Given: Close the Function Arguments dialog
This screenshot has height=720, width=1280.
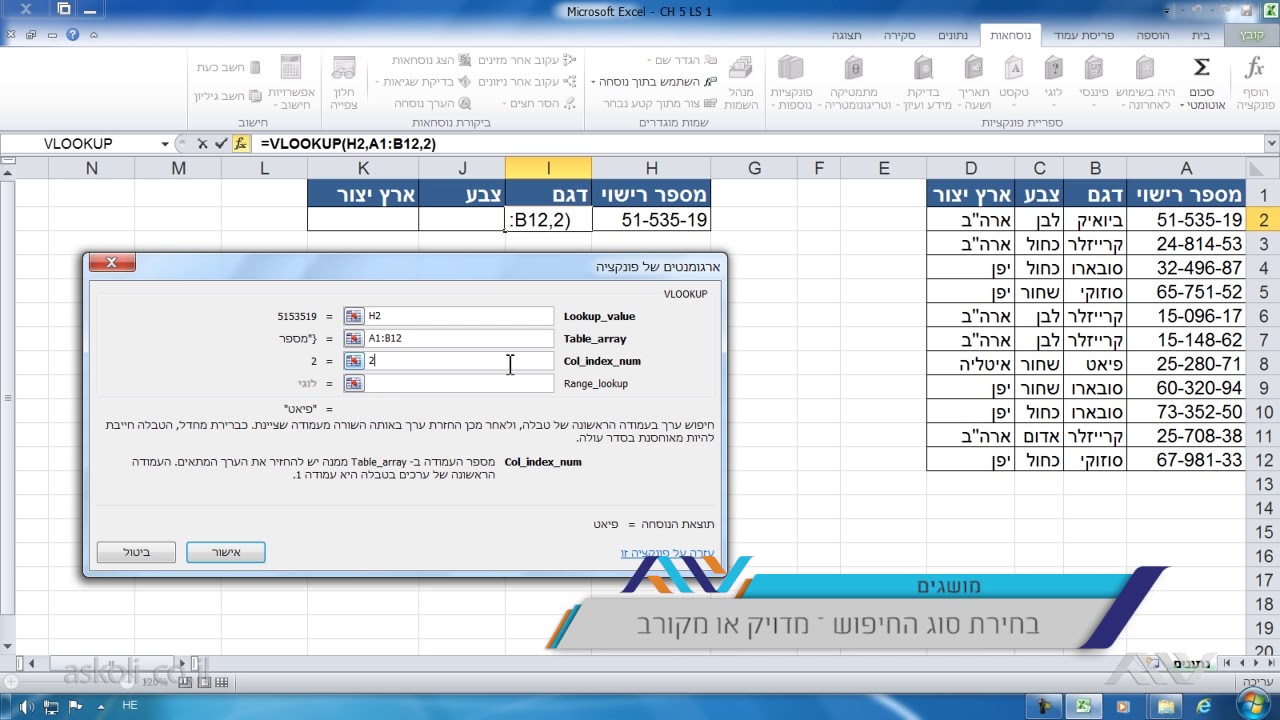Looking at the screenshot, I should click(111, 263).
